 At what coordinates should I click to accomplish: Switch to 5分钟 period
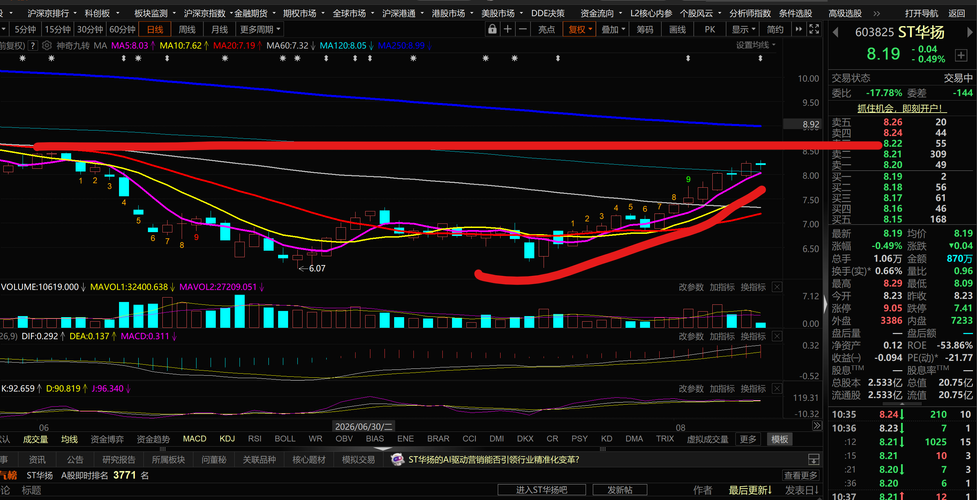click(26, 29)
